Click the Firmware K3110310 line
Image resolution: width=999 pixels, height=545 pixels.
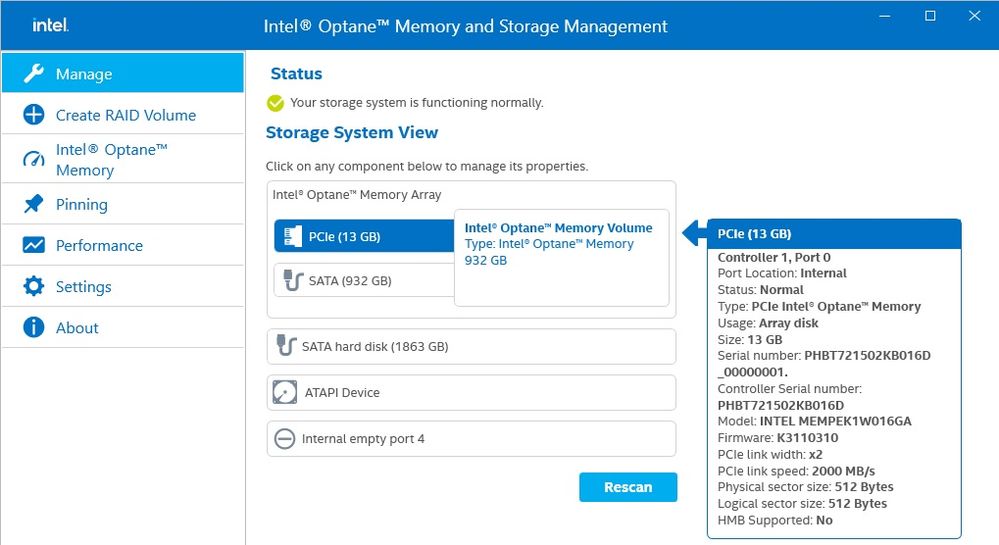point(778,438)
